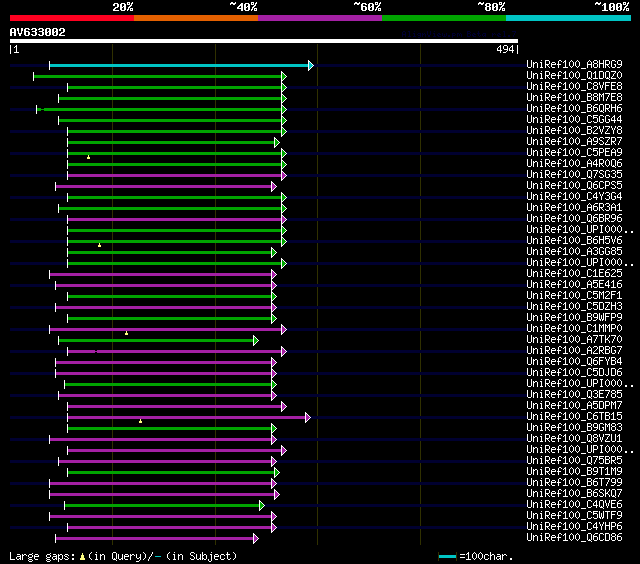This screenshot has width=640, height=564.
Task: Select the UniRef100_Q6BR96 label
Action: click(x=574, y=219)
